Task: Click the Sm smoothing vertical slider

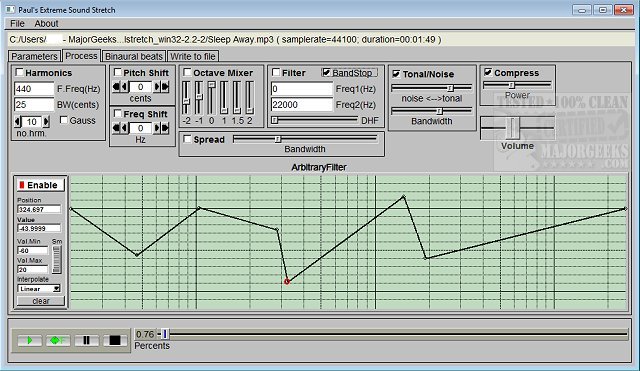Action: [57, 260]
